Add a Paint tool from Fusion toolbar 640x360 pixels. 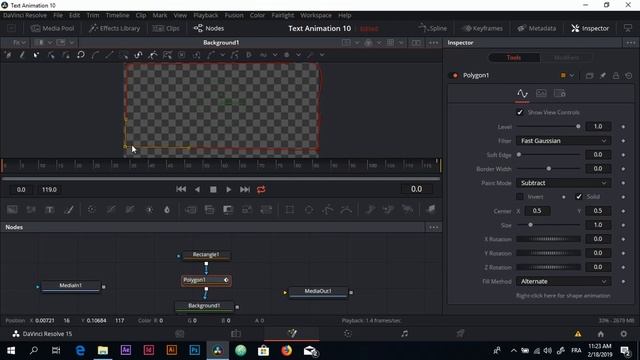click(69, 209)
